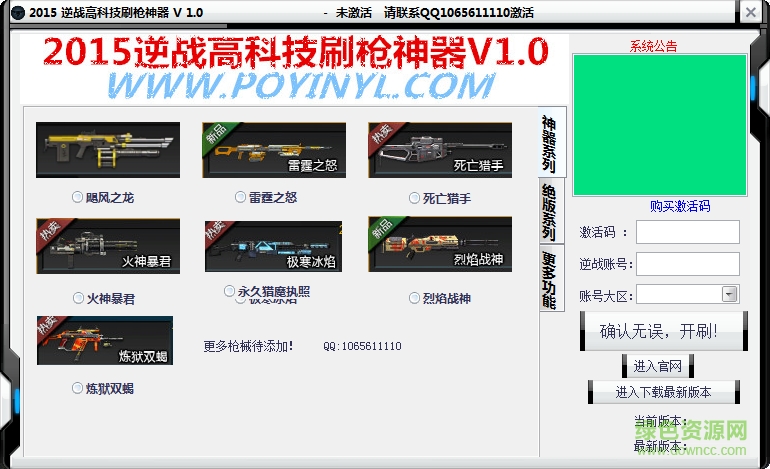Close the window with the X button
Viewport: 770px width, 469px height.
point(750,12)
